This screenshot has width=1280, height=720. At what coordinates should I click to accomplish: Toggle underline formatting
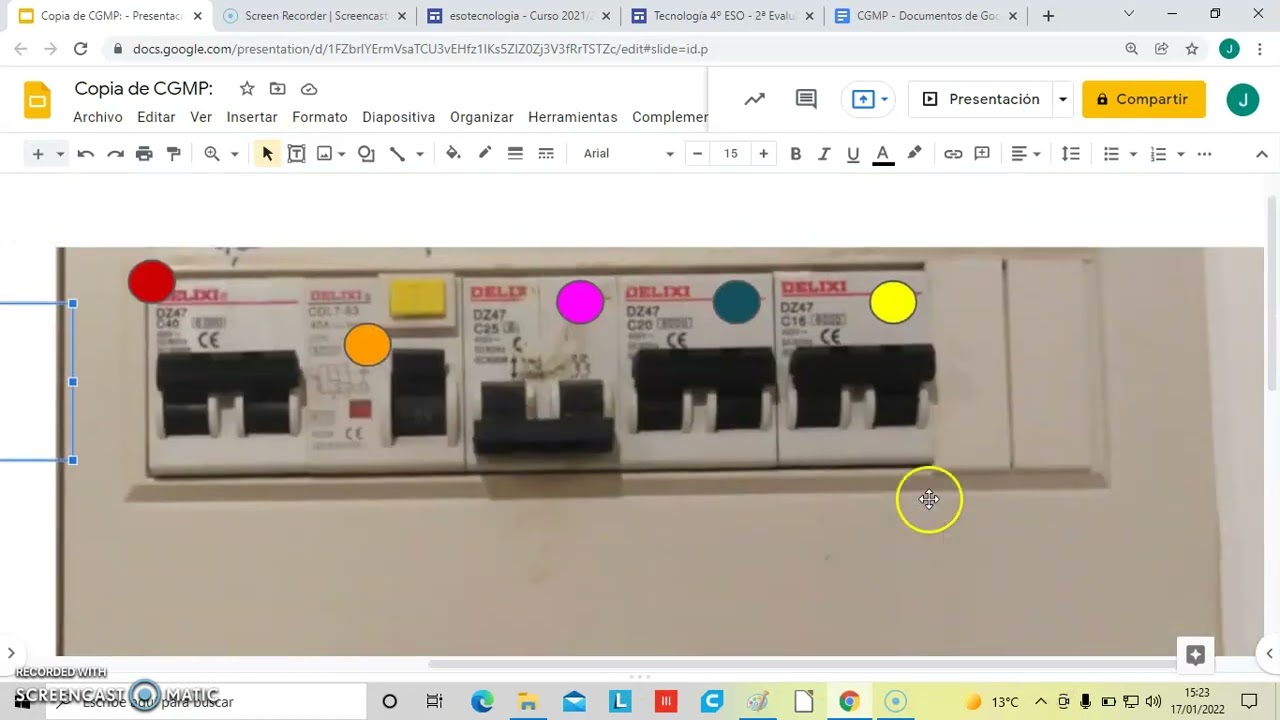(x=853, y=154)
